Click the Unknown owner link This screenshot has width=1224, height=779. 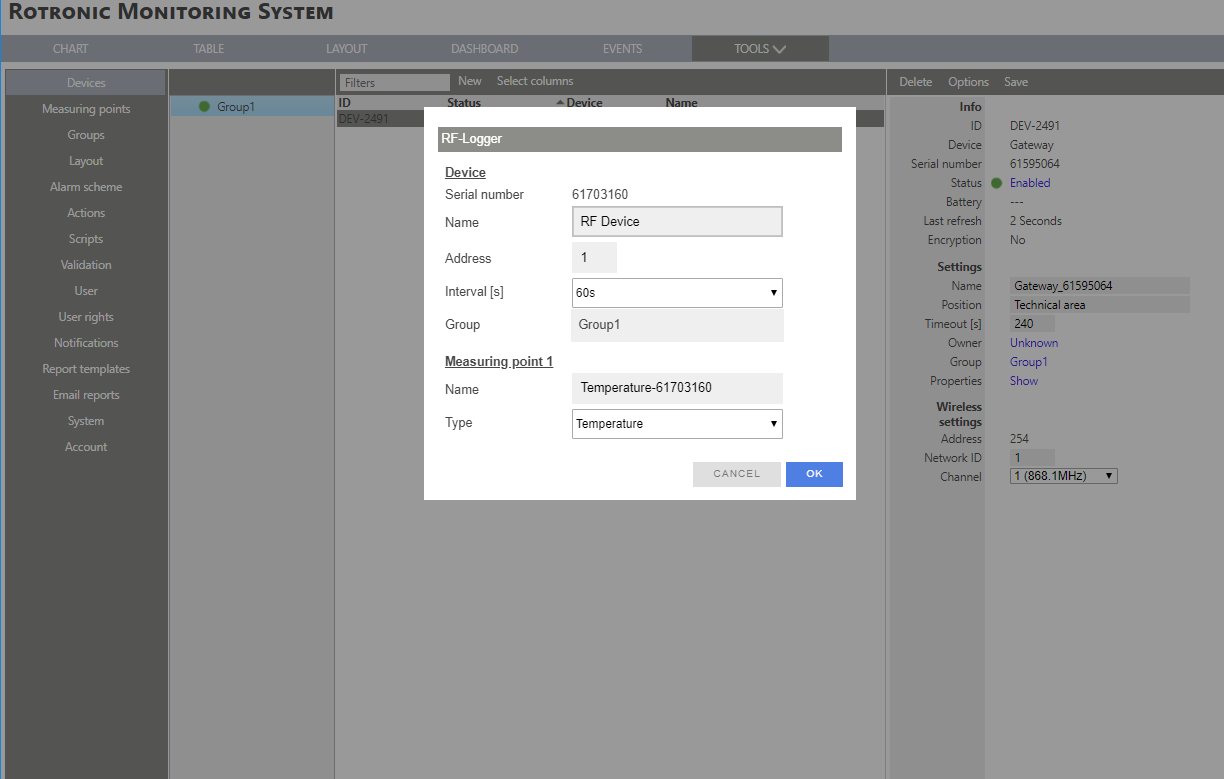(x=1034, y=343)
